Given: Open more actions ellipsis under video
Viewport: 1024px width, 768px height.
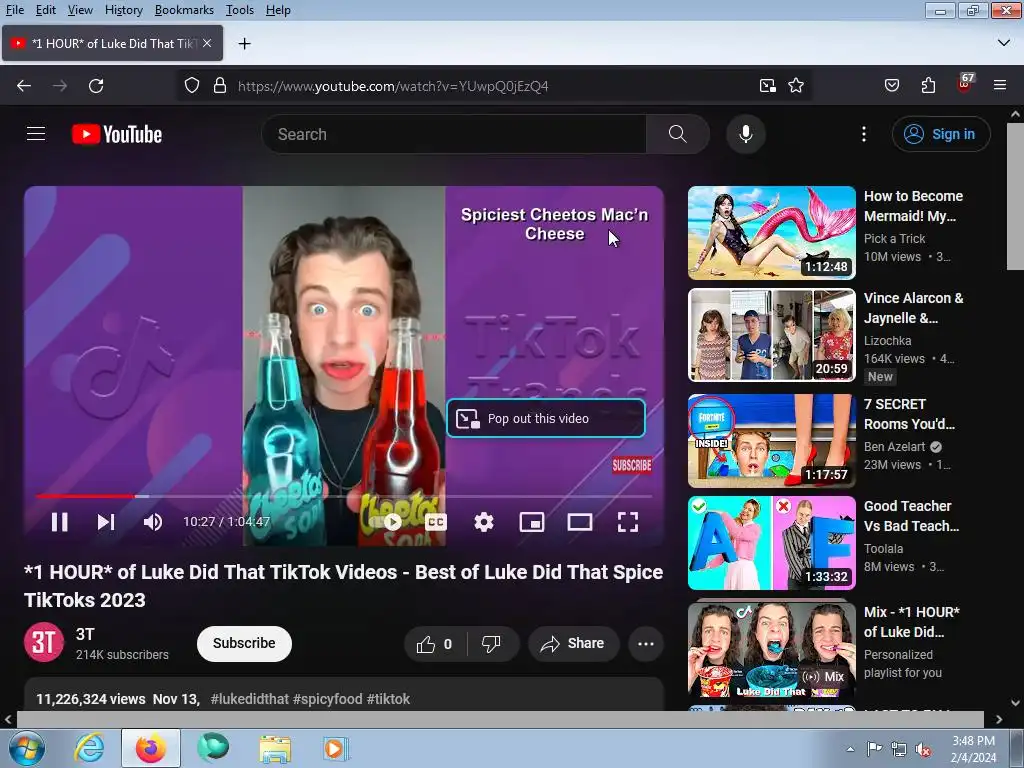Looking at the screenshot, I should [x=646, y=644].
